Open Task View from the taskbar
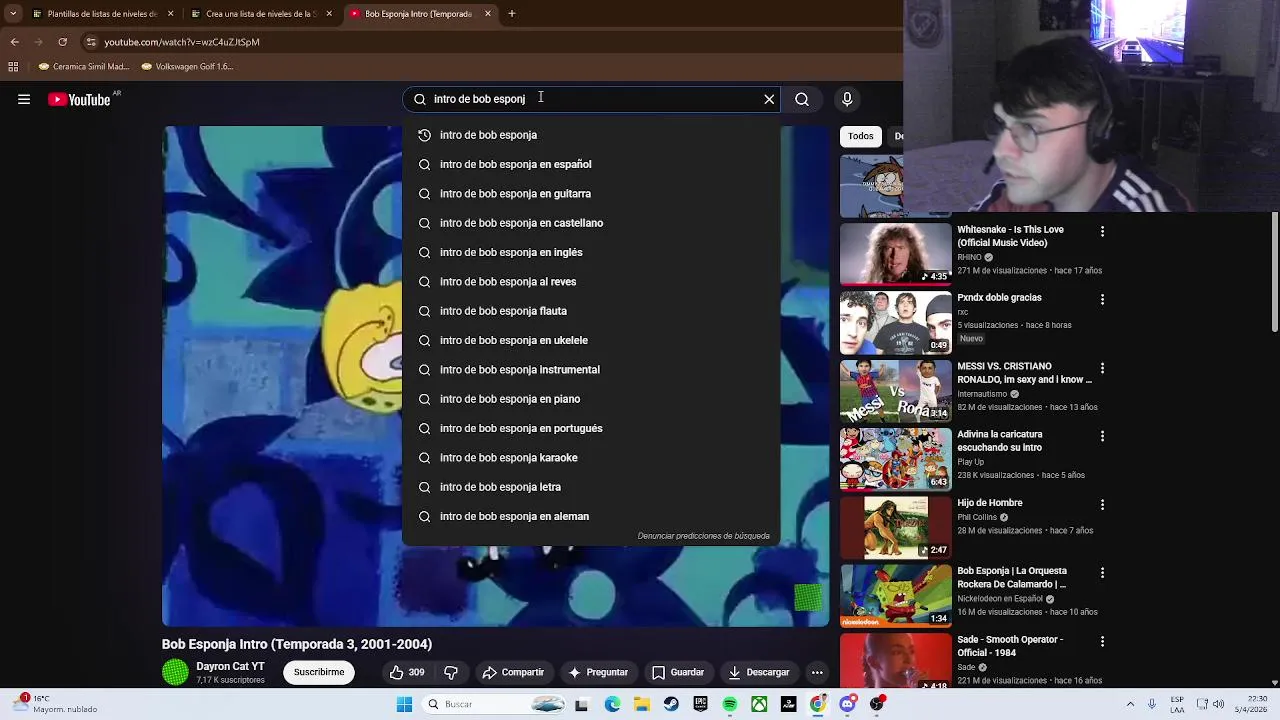Screen dimensions: 1280x720 581,704
